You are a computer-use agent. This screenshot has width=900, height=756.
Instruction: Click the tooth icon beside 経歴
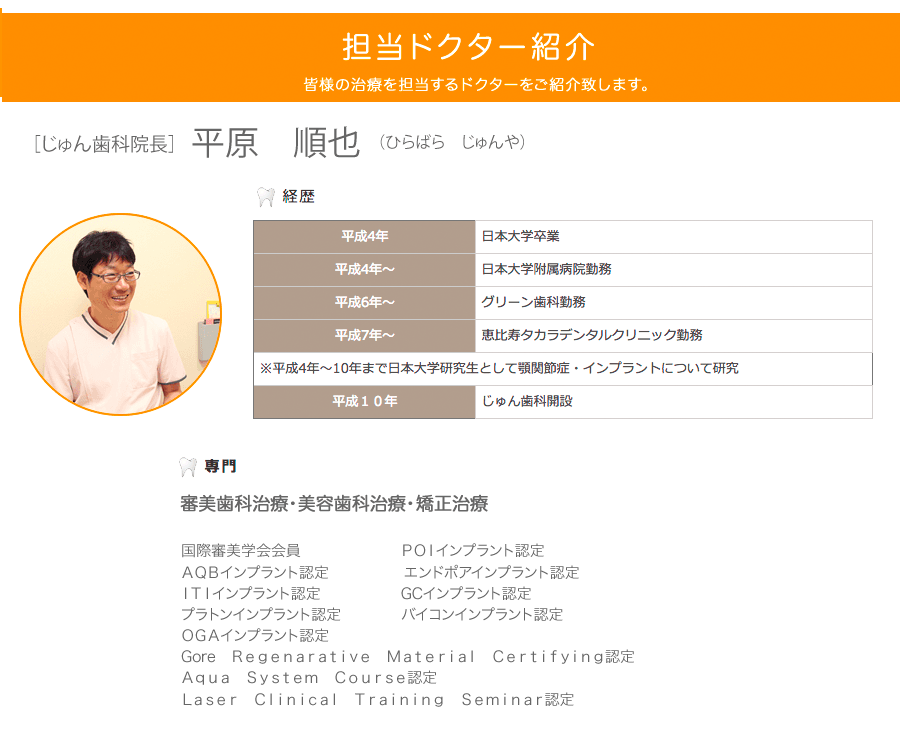265,196
